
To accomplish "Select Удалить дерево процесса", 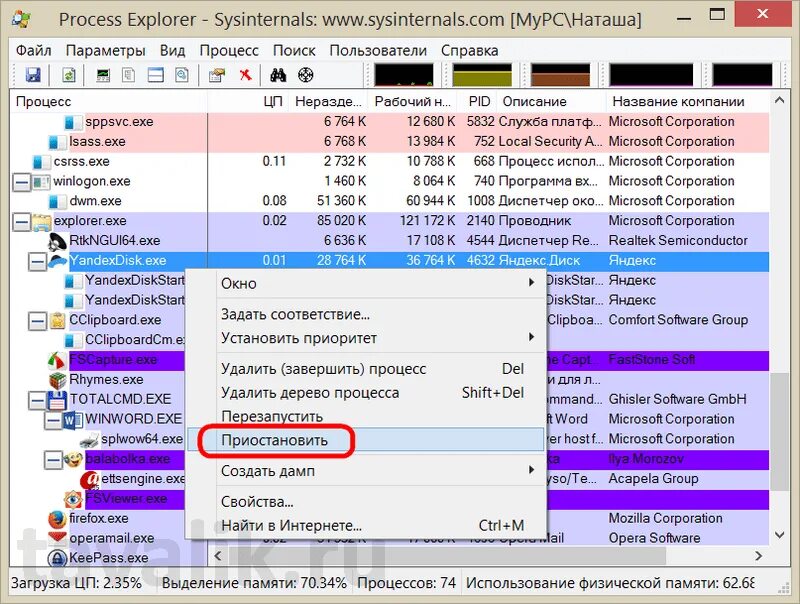I will (366, 392).
